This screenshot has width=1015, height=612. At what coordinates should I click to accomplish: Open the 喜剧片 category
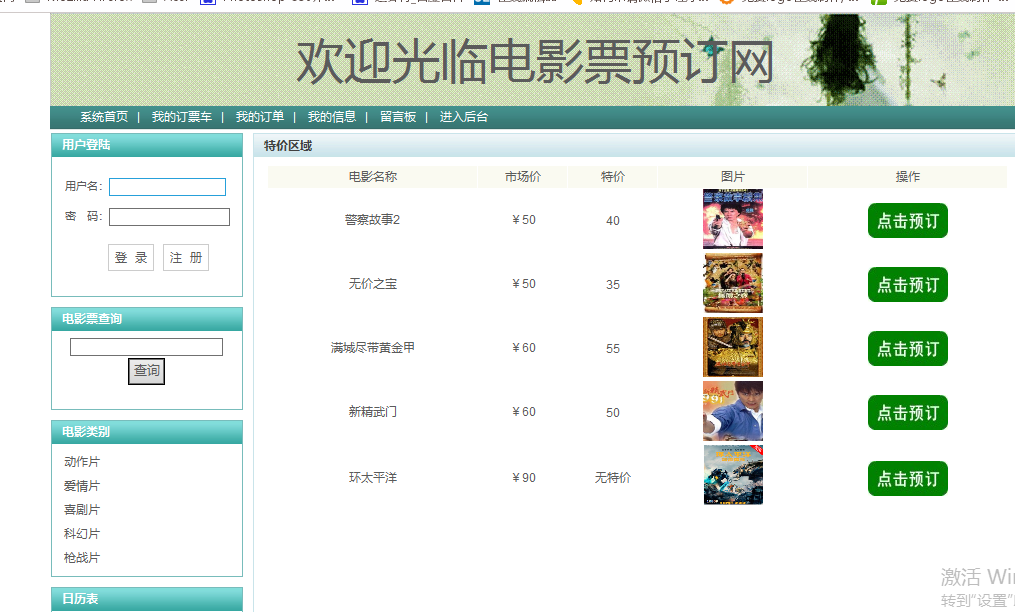pyautogui.click(x=82, y=510)
